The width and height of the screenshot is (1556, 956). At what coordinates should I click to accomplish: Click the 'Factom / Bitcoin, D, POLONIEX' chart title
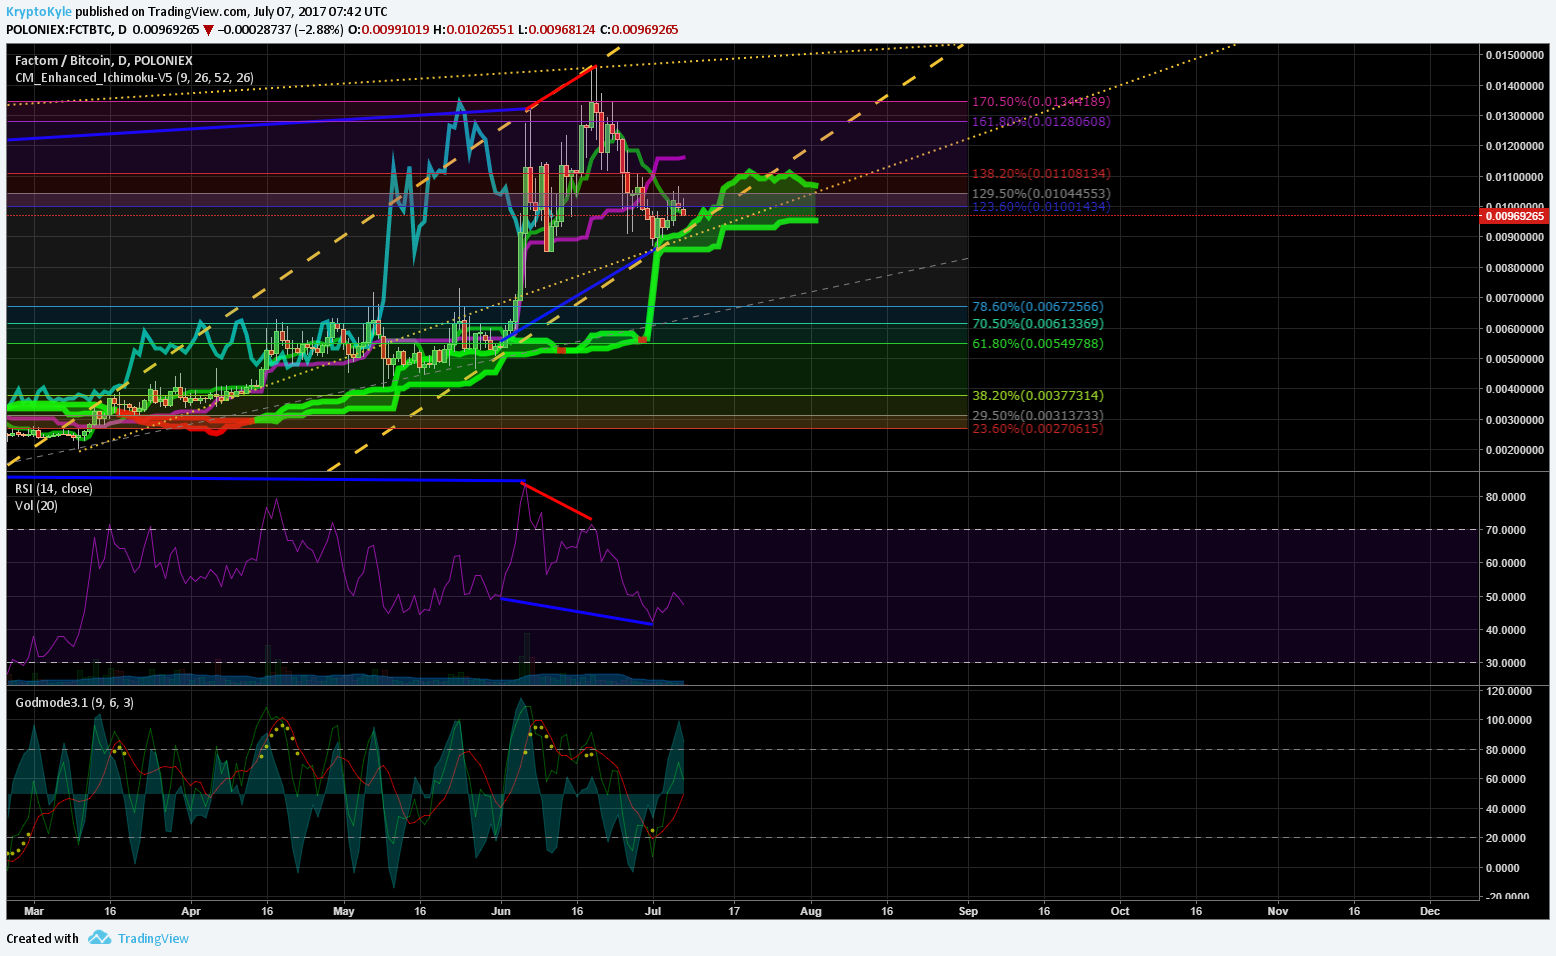[104, 61]
